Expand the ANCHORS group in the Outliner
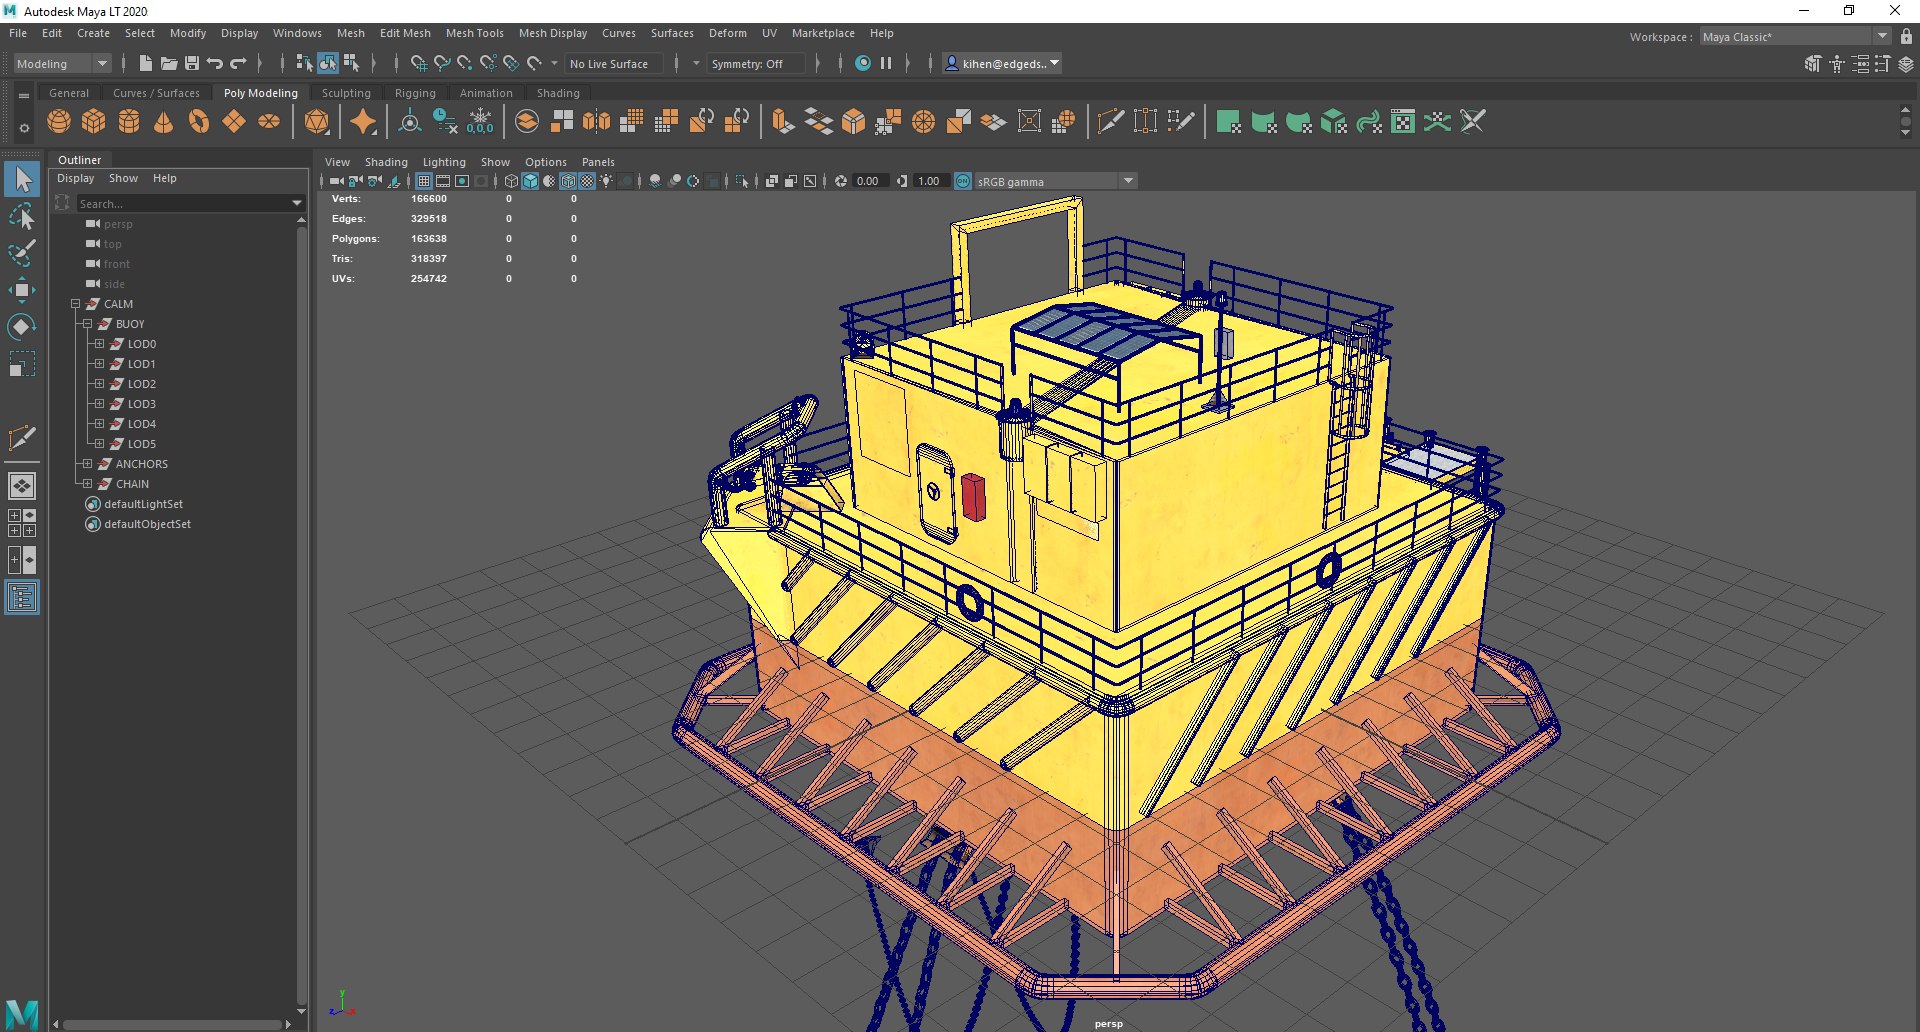Screen dimensions: 1920x1032 pos(87,464)
